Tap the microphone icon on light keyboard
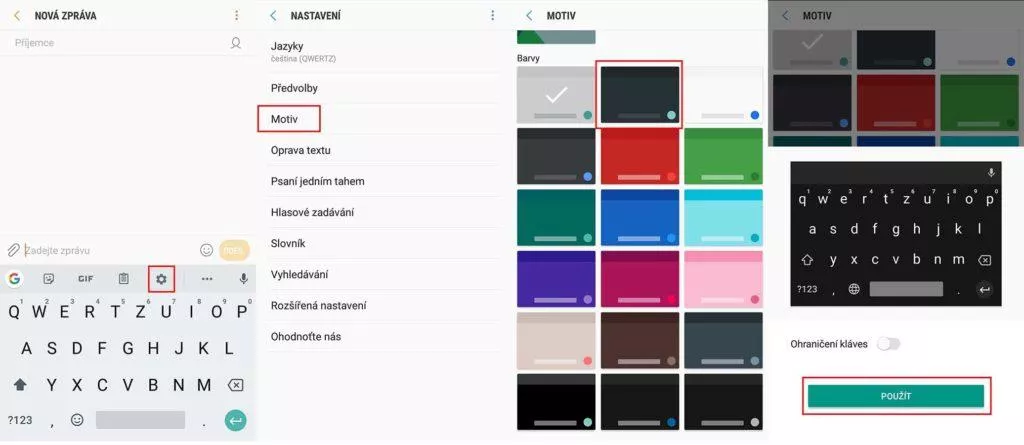1024x445 pixels. click(244, 279)
